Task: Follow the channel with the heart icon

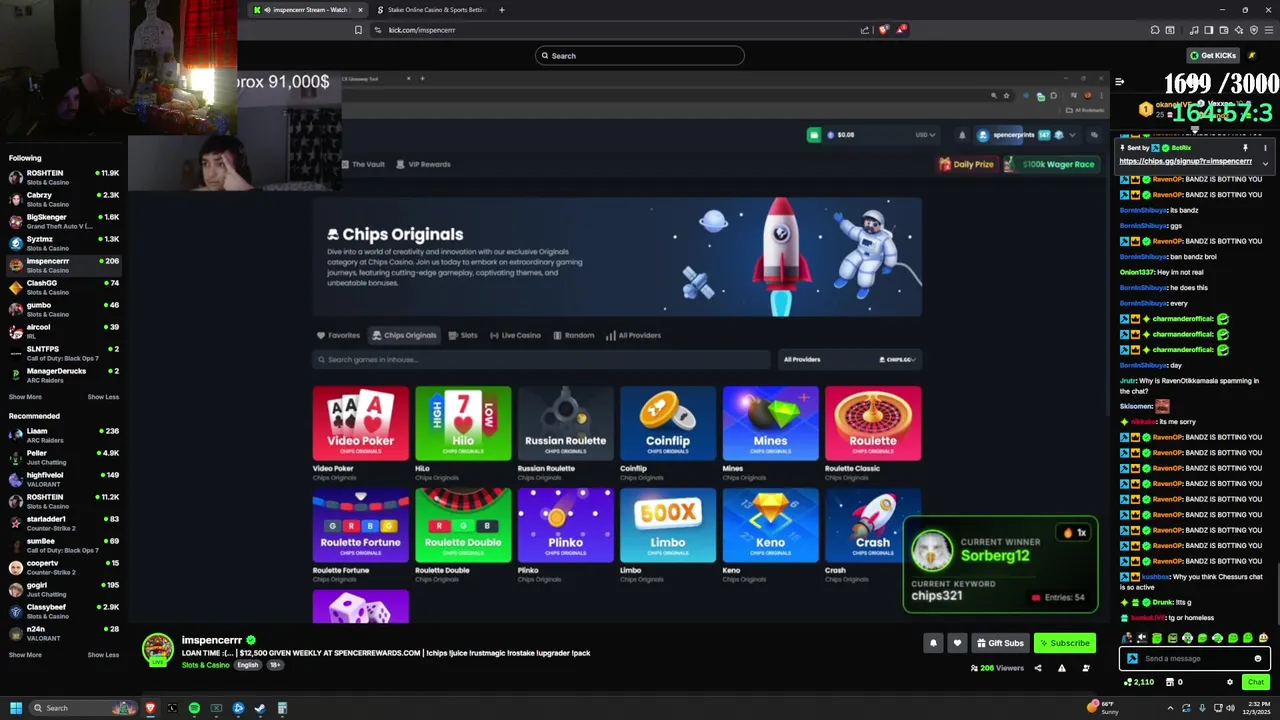Action: tap(957, 643)
